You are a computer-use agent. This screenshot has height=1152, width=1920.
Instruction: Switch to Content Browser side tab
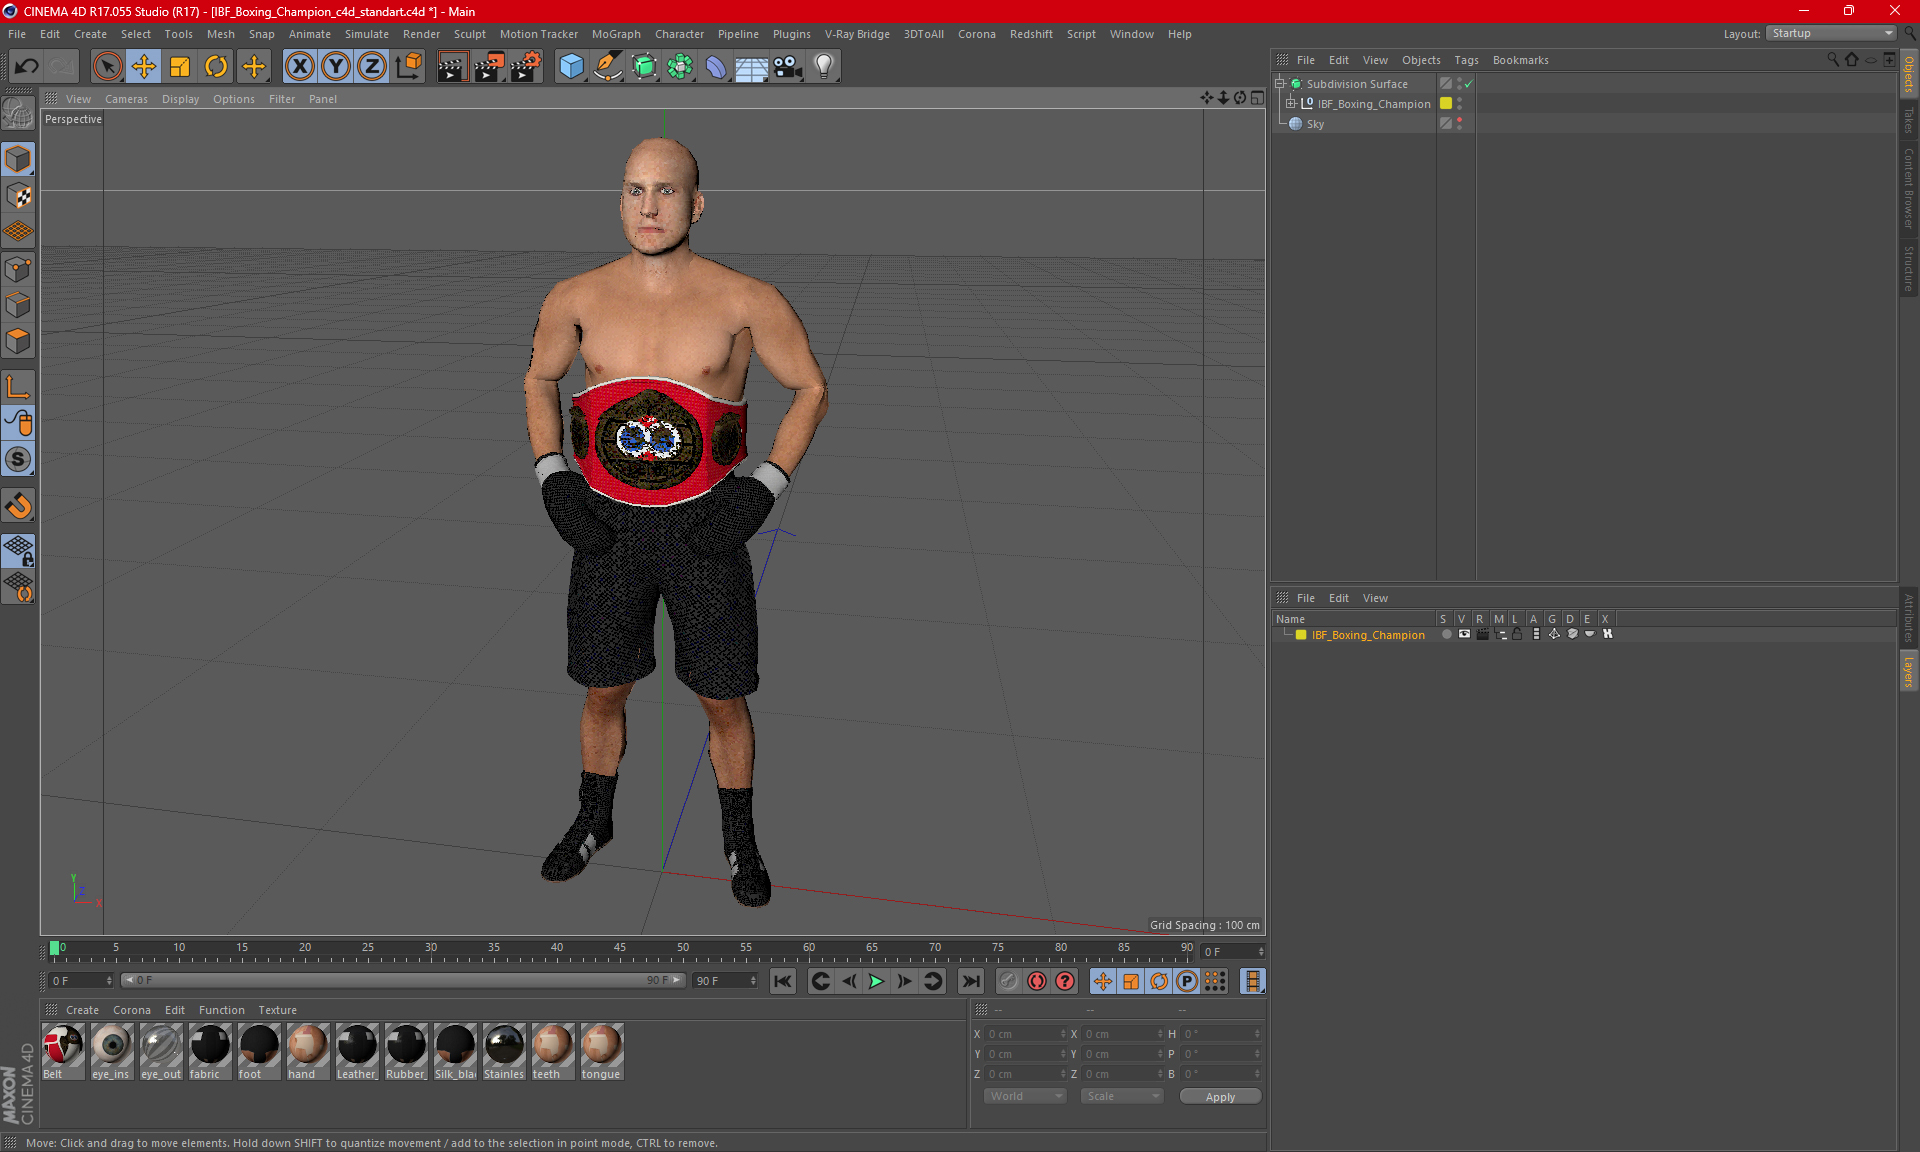point(1909,188)
